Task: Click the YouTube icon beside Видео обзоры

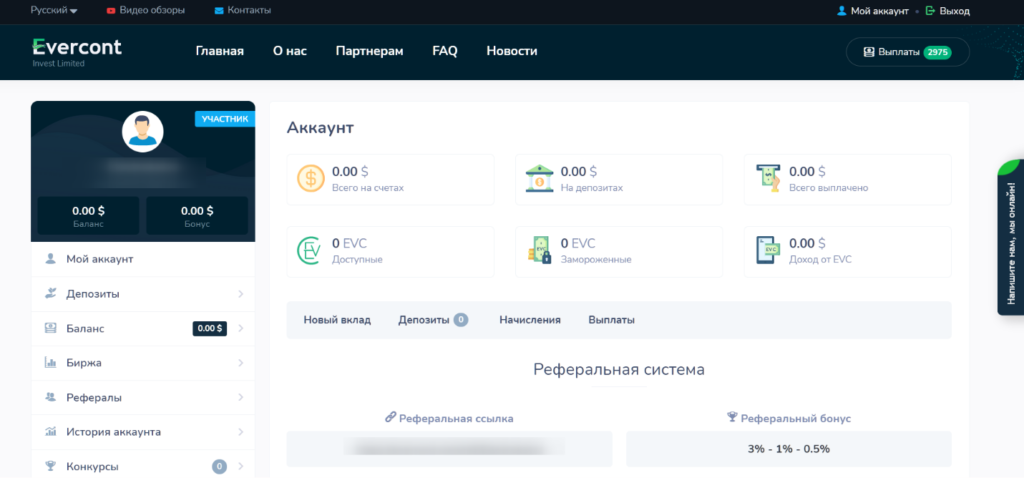Action: pos(111,10)
